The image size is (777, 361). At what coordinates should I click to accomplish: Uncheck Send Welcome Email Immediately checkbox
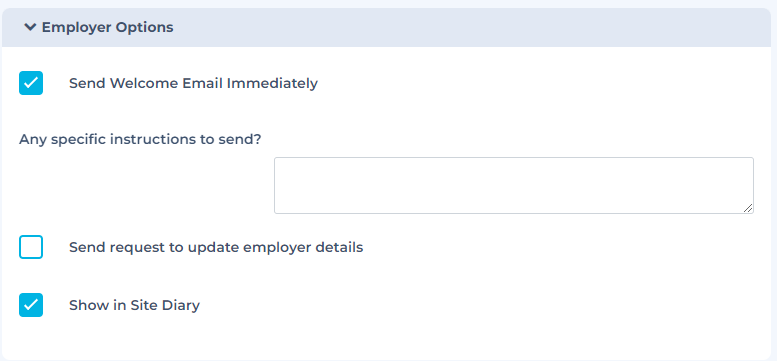[x=31, y=83]
